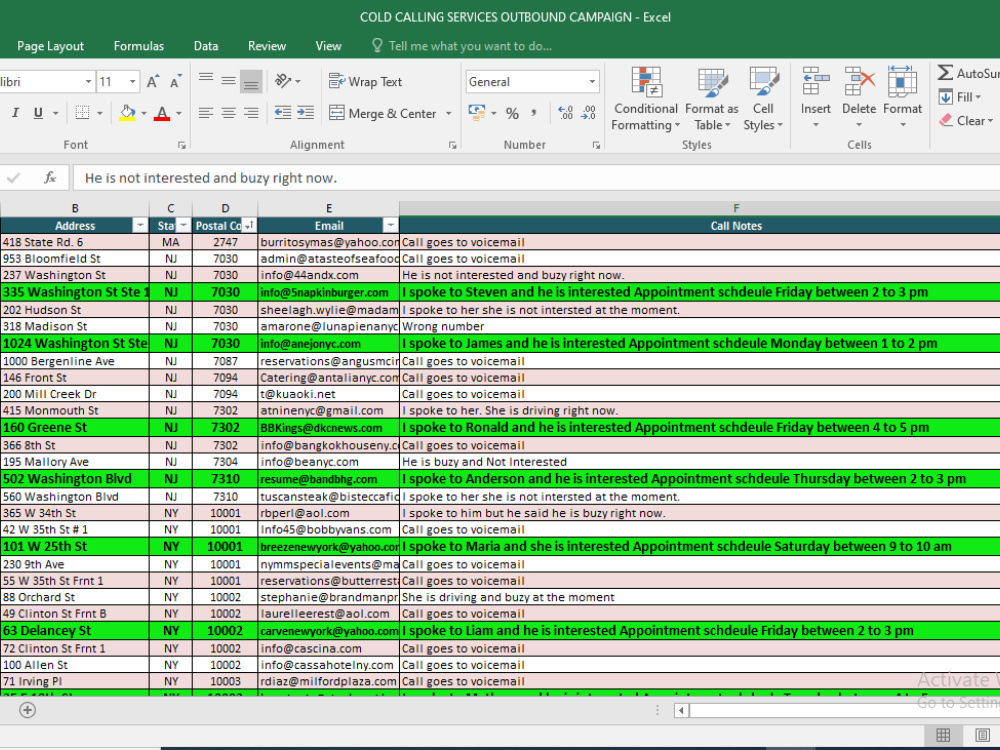Screen dimensions: 1000x750
Task: Switch to Normal view in status bar
Action: [943, 735]
